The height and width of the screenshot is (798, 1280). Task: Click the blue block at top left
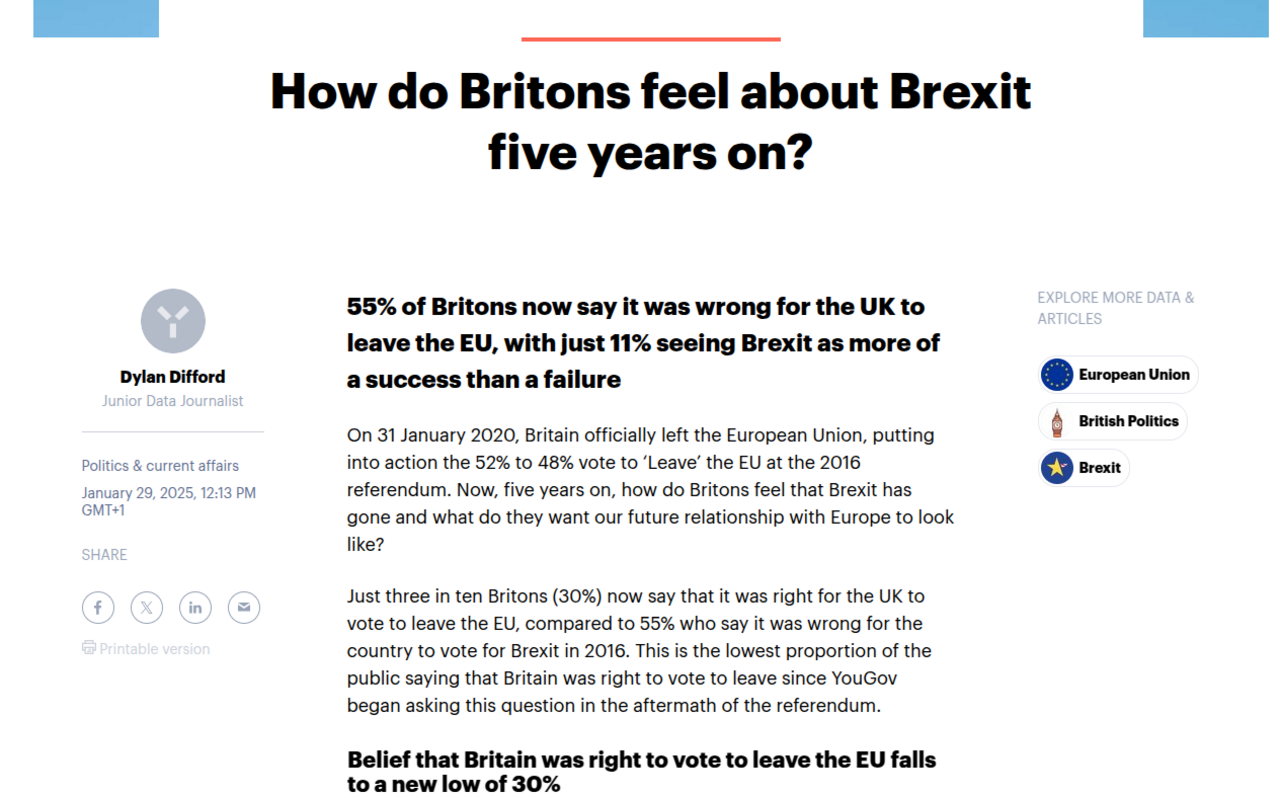point(96,18)
